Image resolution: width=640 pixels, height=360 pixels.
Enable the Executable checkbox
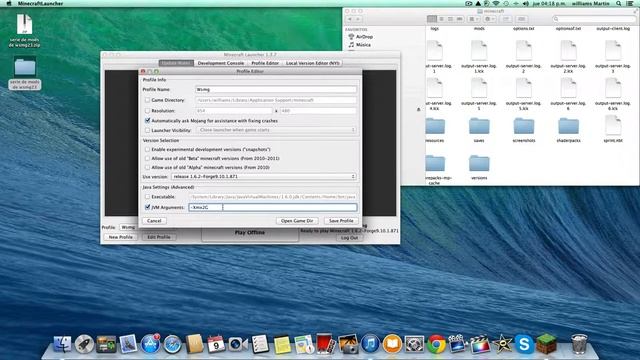pyautogui.click(x=147, y=197)
